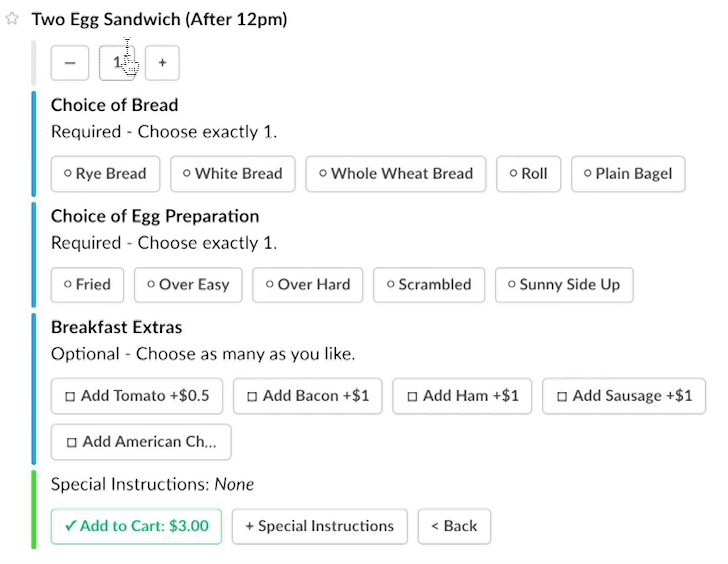Choose White Bread
The width and height of the screenshot is (728, 564).
[x=232, y=173]
